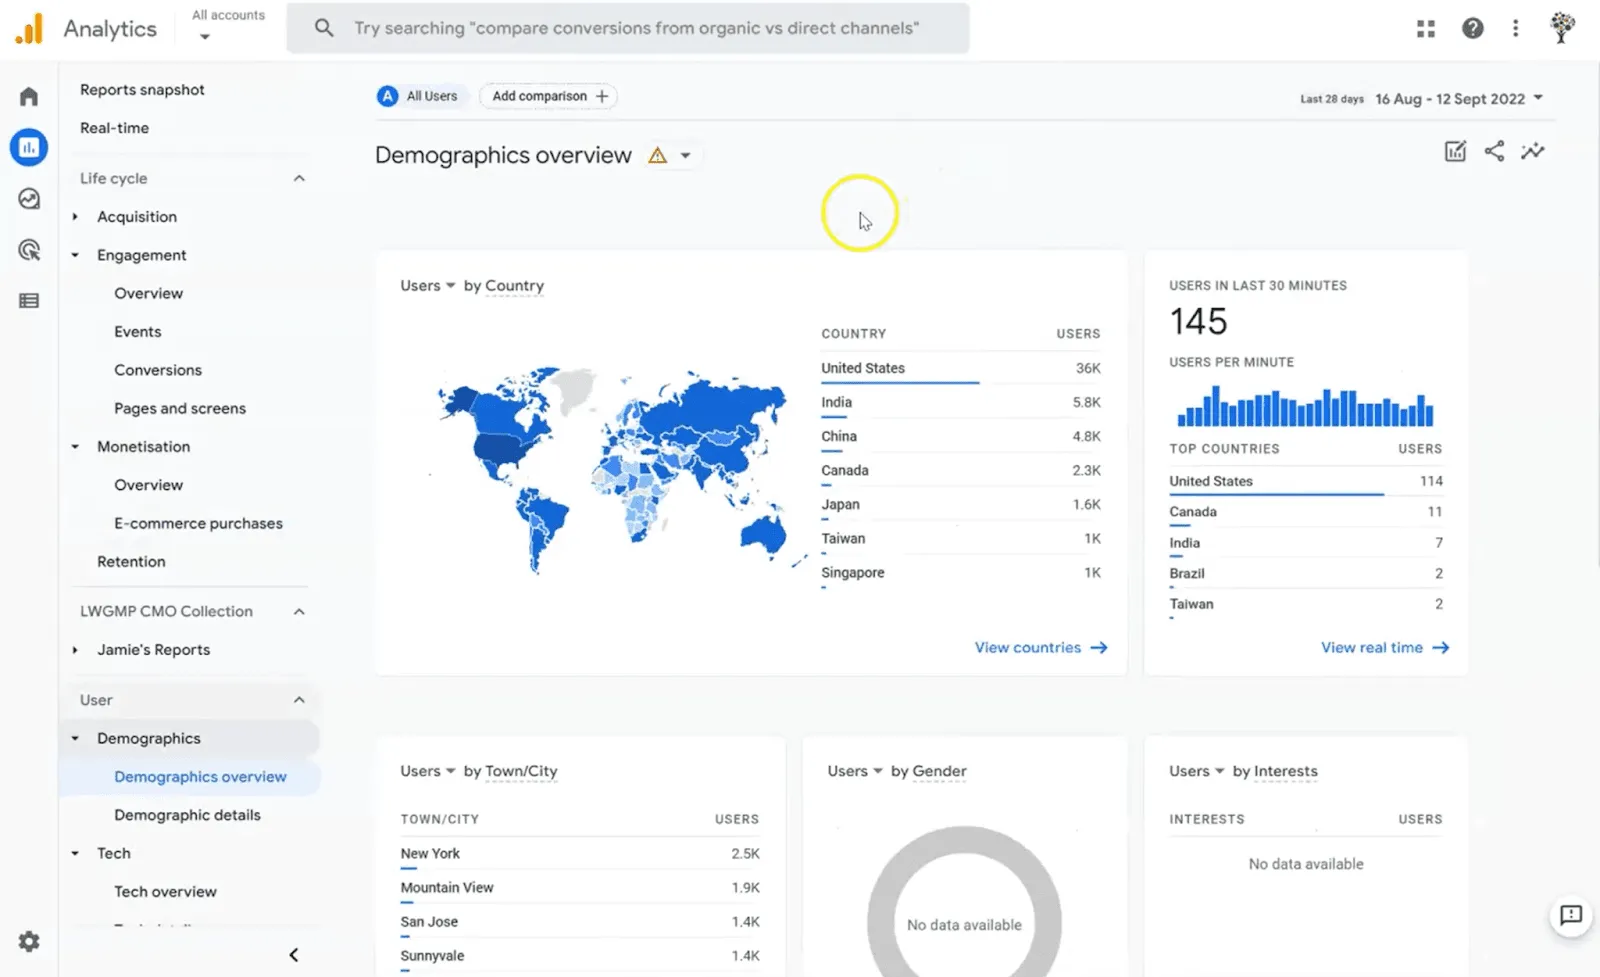The width and height of the screenshot is (1600, 977).
Task: Select Demographic details in sidebar
Action: coord(187,815)
